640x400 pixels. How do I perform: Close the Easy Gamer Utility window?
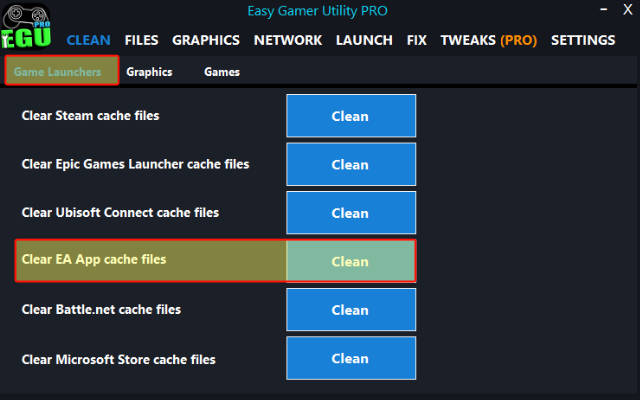[628, 9]
